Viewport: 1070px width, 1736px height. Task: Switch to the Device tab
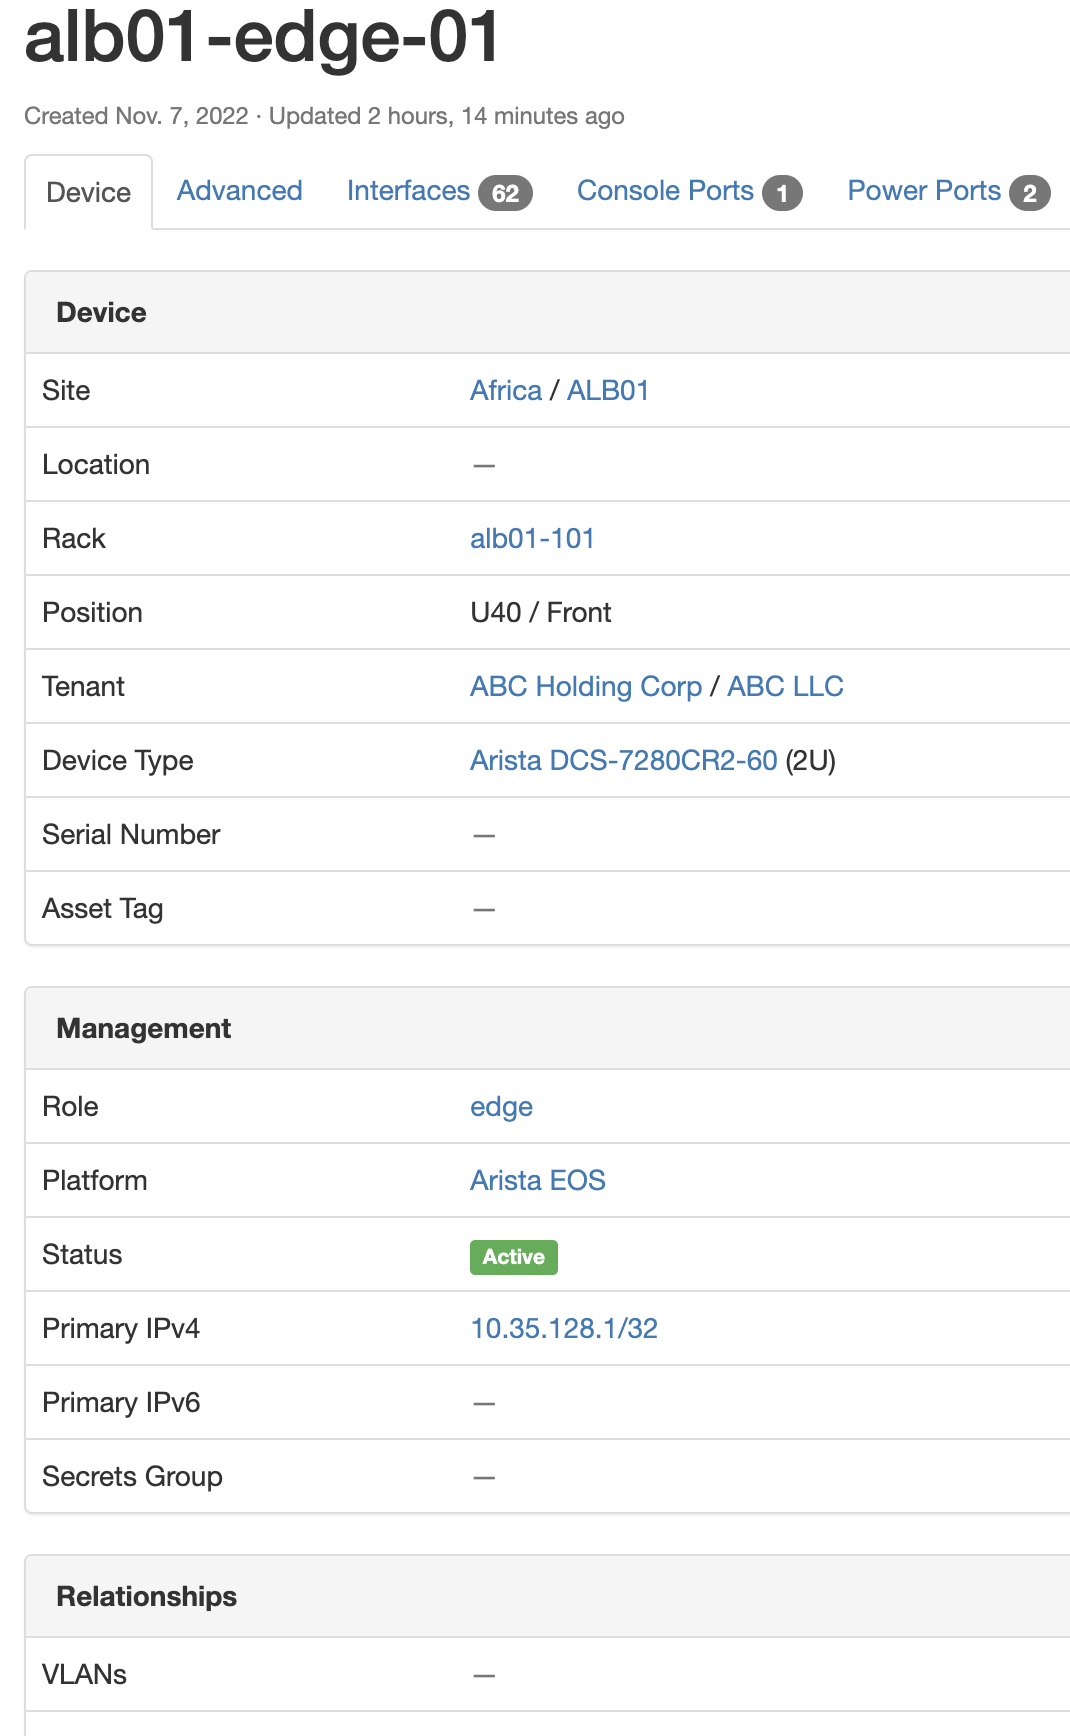(x=89, y=192)
